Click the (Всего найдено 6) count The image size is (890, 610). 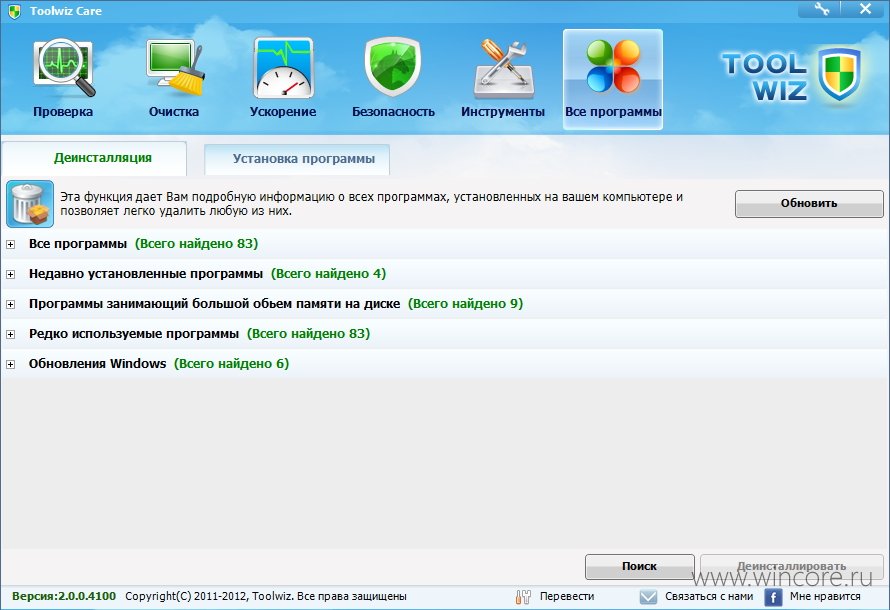[x=231, y=364]
